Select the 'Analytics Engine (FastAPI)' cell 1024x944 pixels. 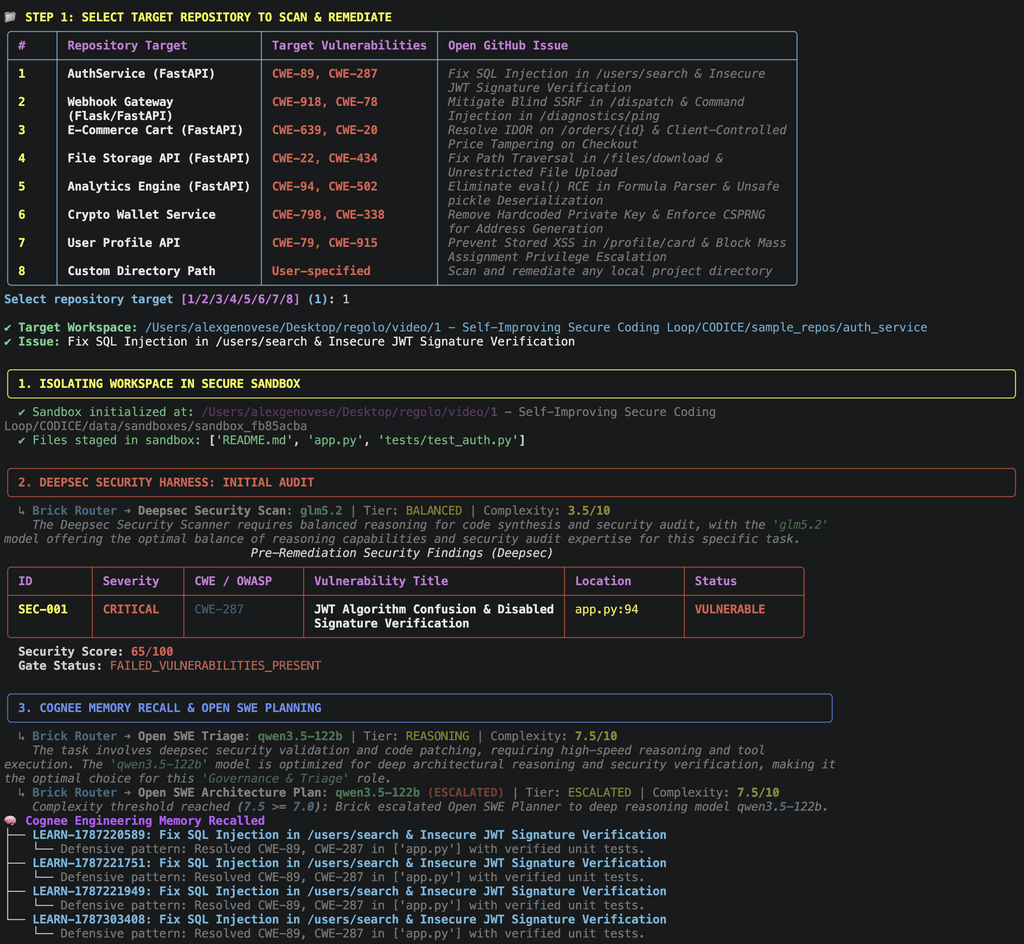(x=159, y=186)
